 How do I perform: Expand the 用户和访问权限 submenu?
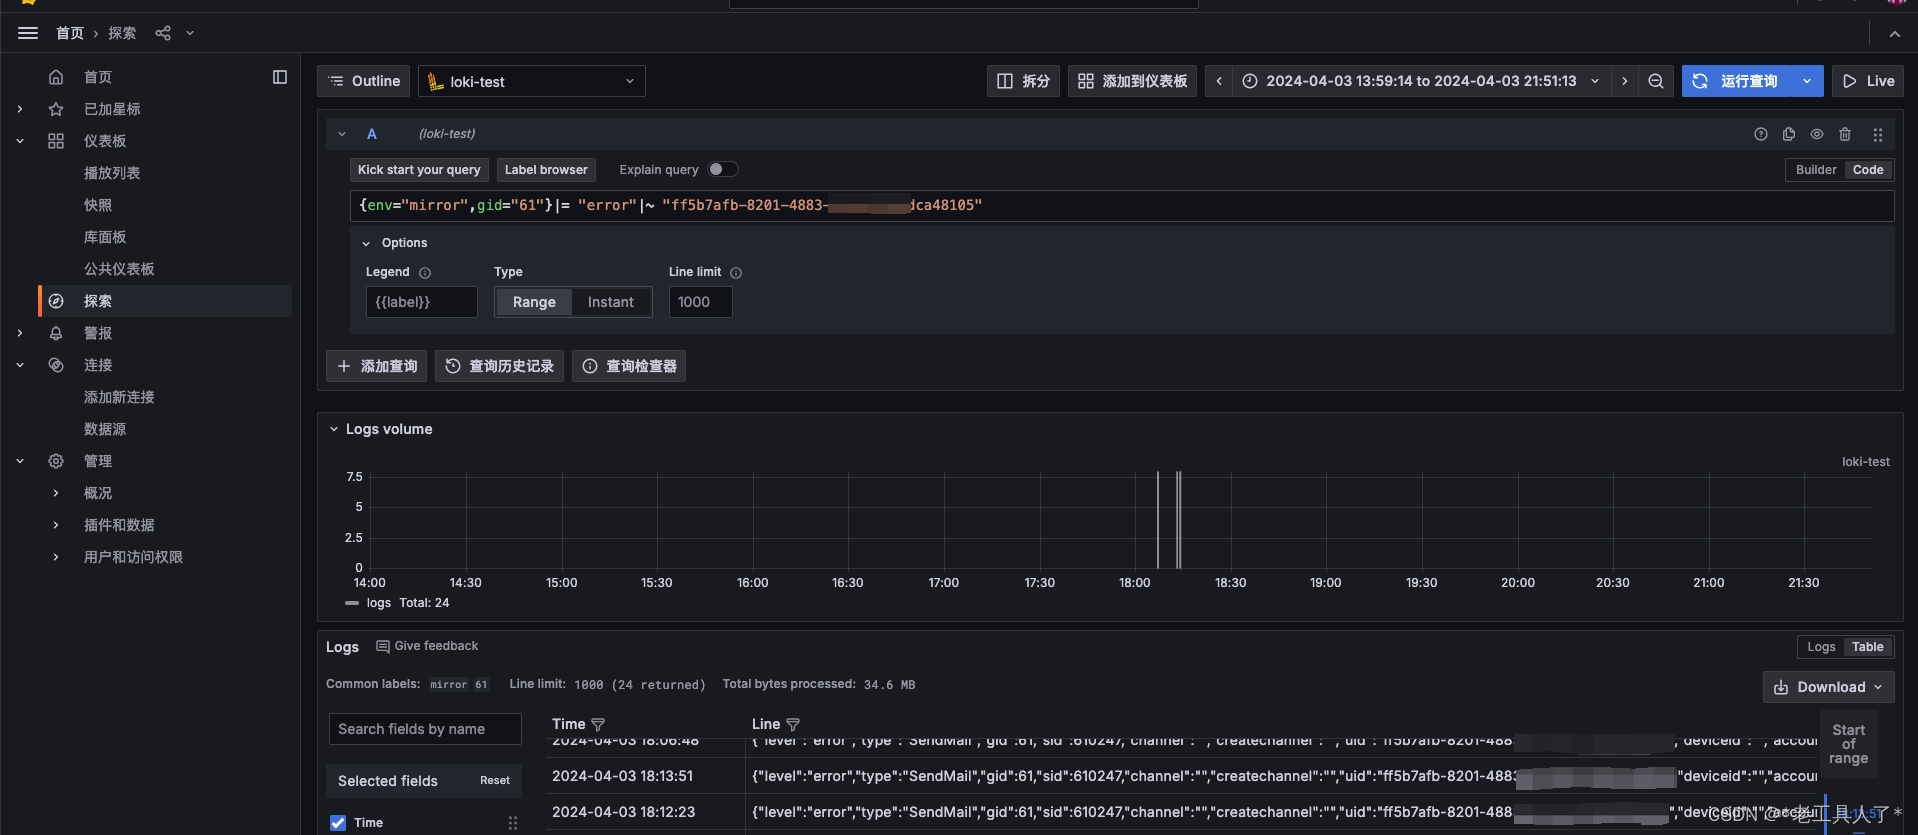point(56,557)
